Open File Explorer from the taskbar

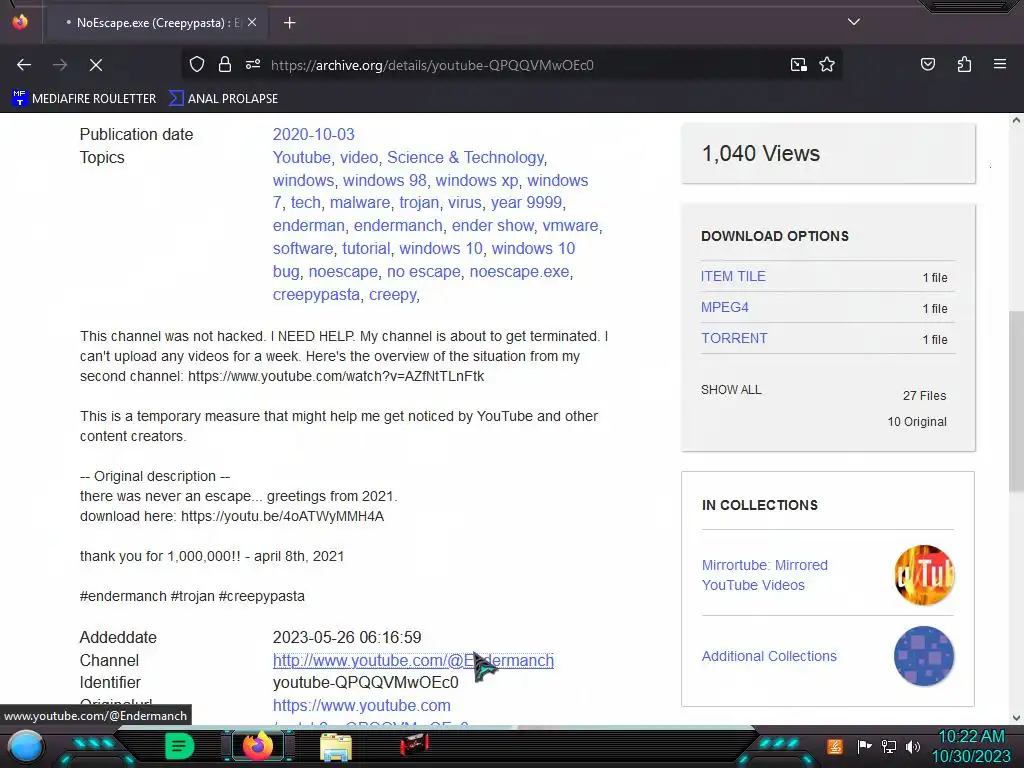click(x=336, y=746)
